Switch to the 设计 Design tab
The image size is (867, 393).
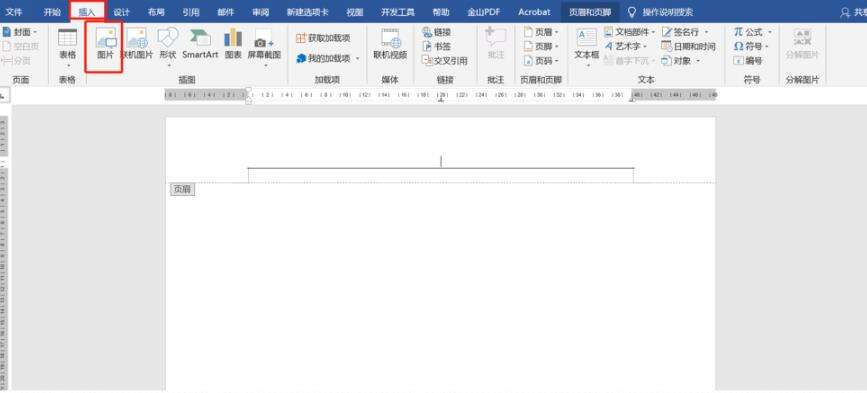point(121,12)
